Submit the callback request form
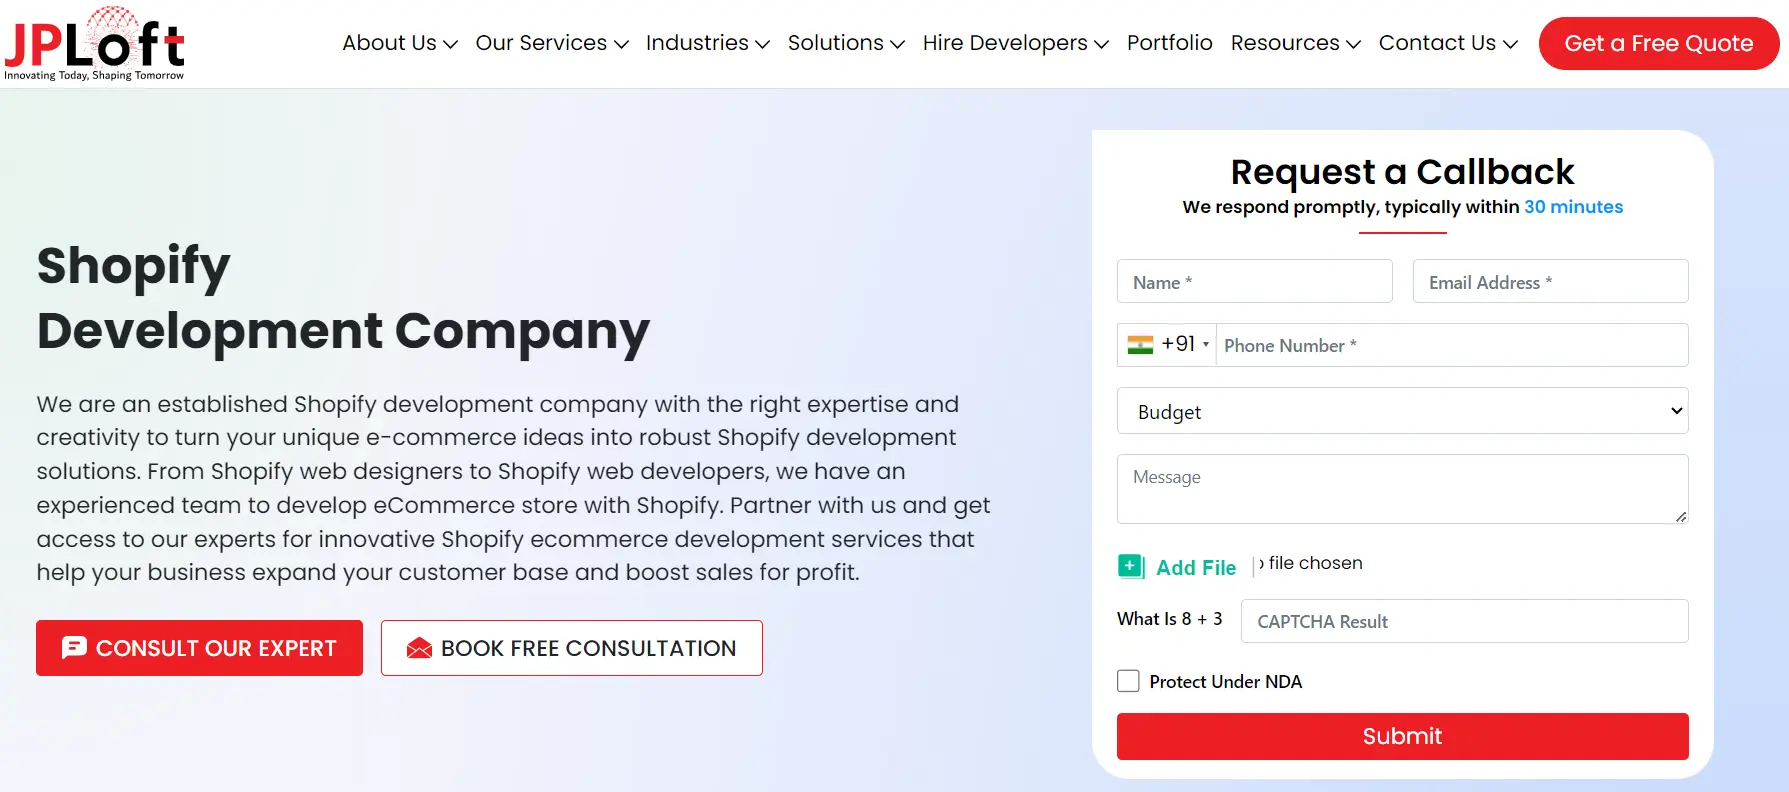 click(x=1402, y=736)
